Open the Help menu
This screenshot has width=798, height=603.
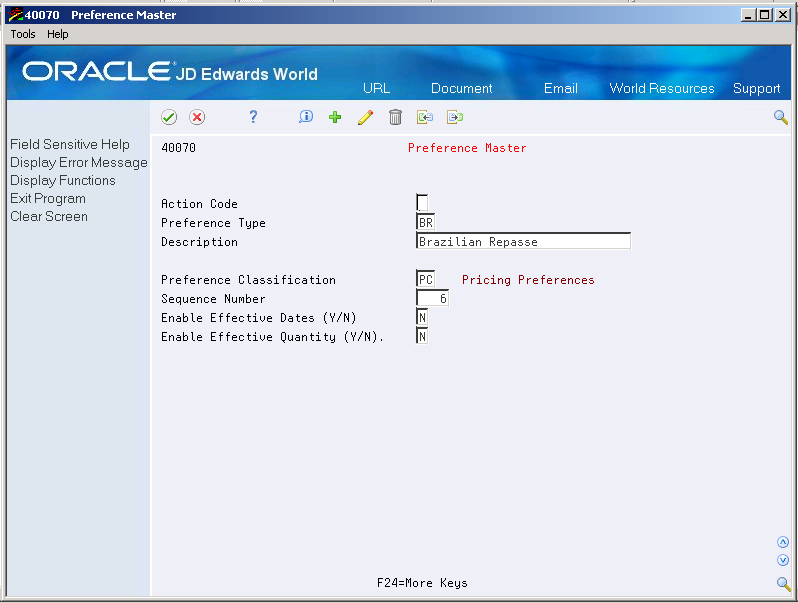click(58, 34)
